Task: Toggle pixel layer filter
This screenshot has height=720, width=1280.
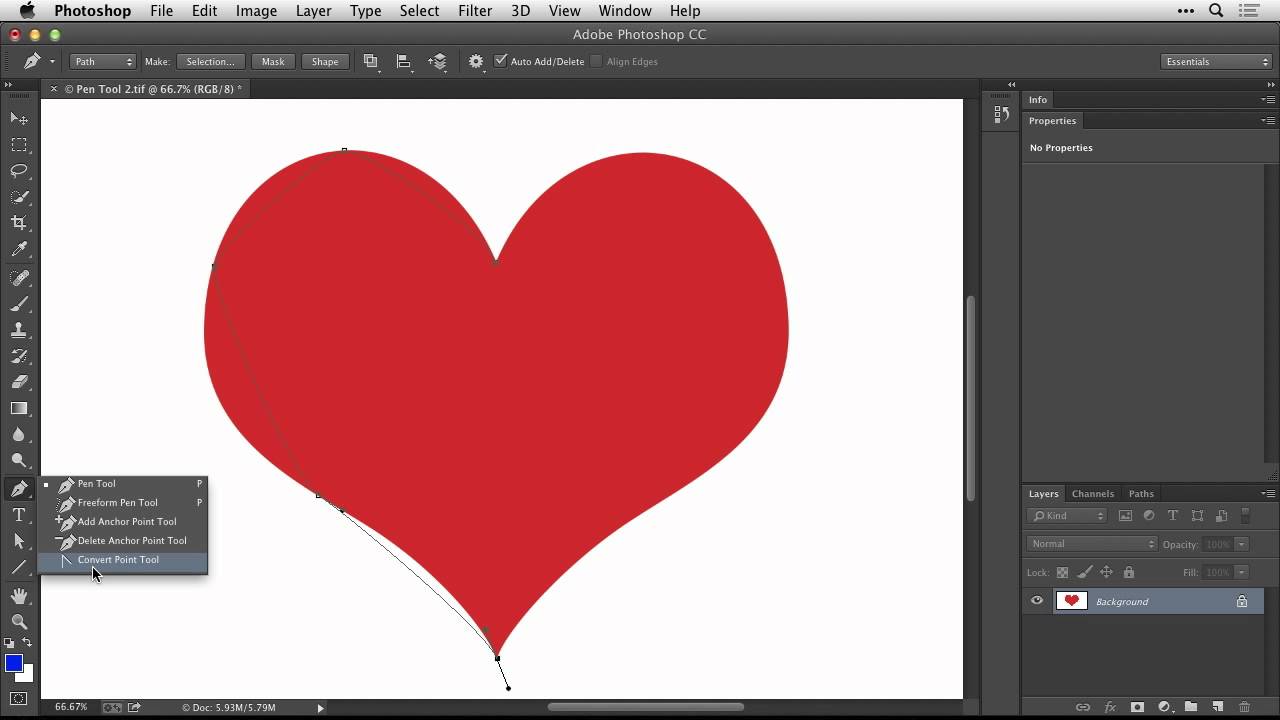Action: (x=1125, y=516)
